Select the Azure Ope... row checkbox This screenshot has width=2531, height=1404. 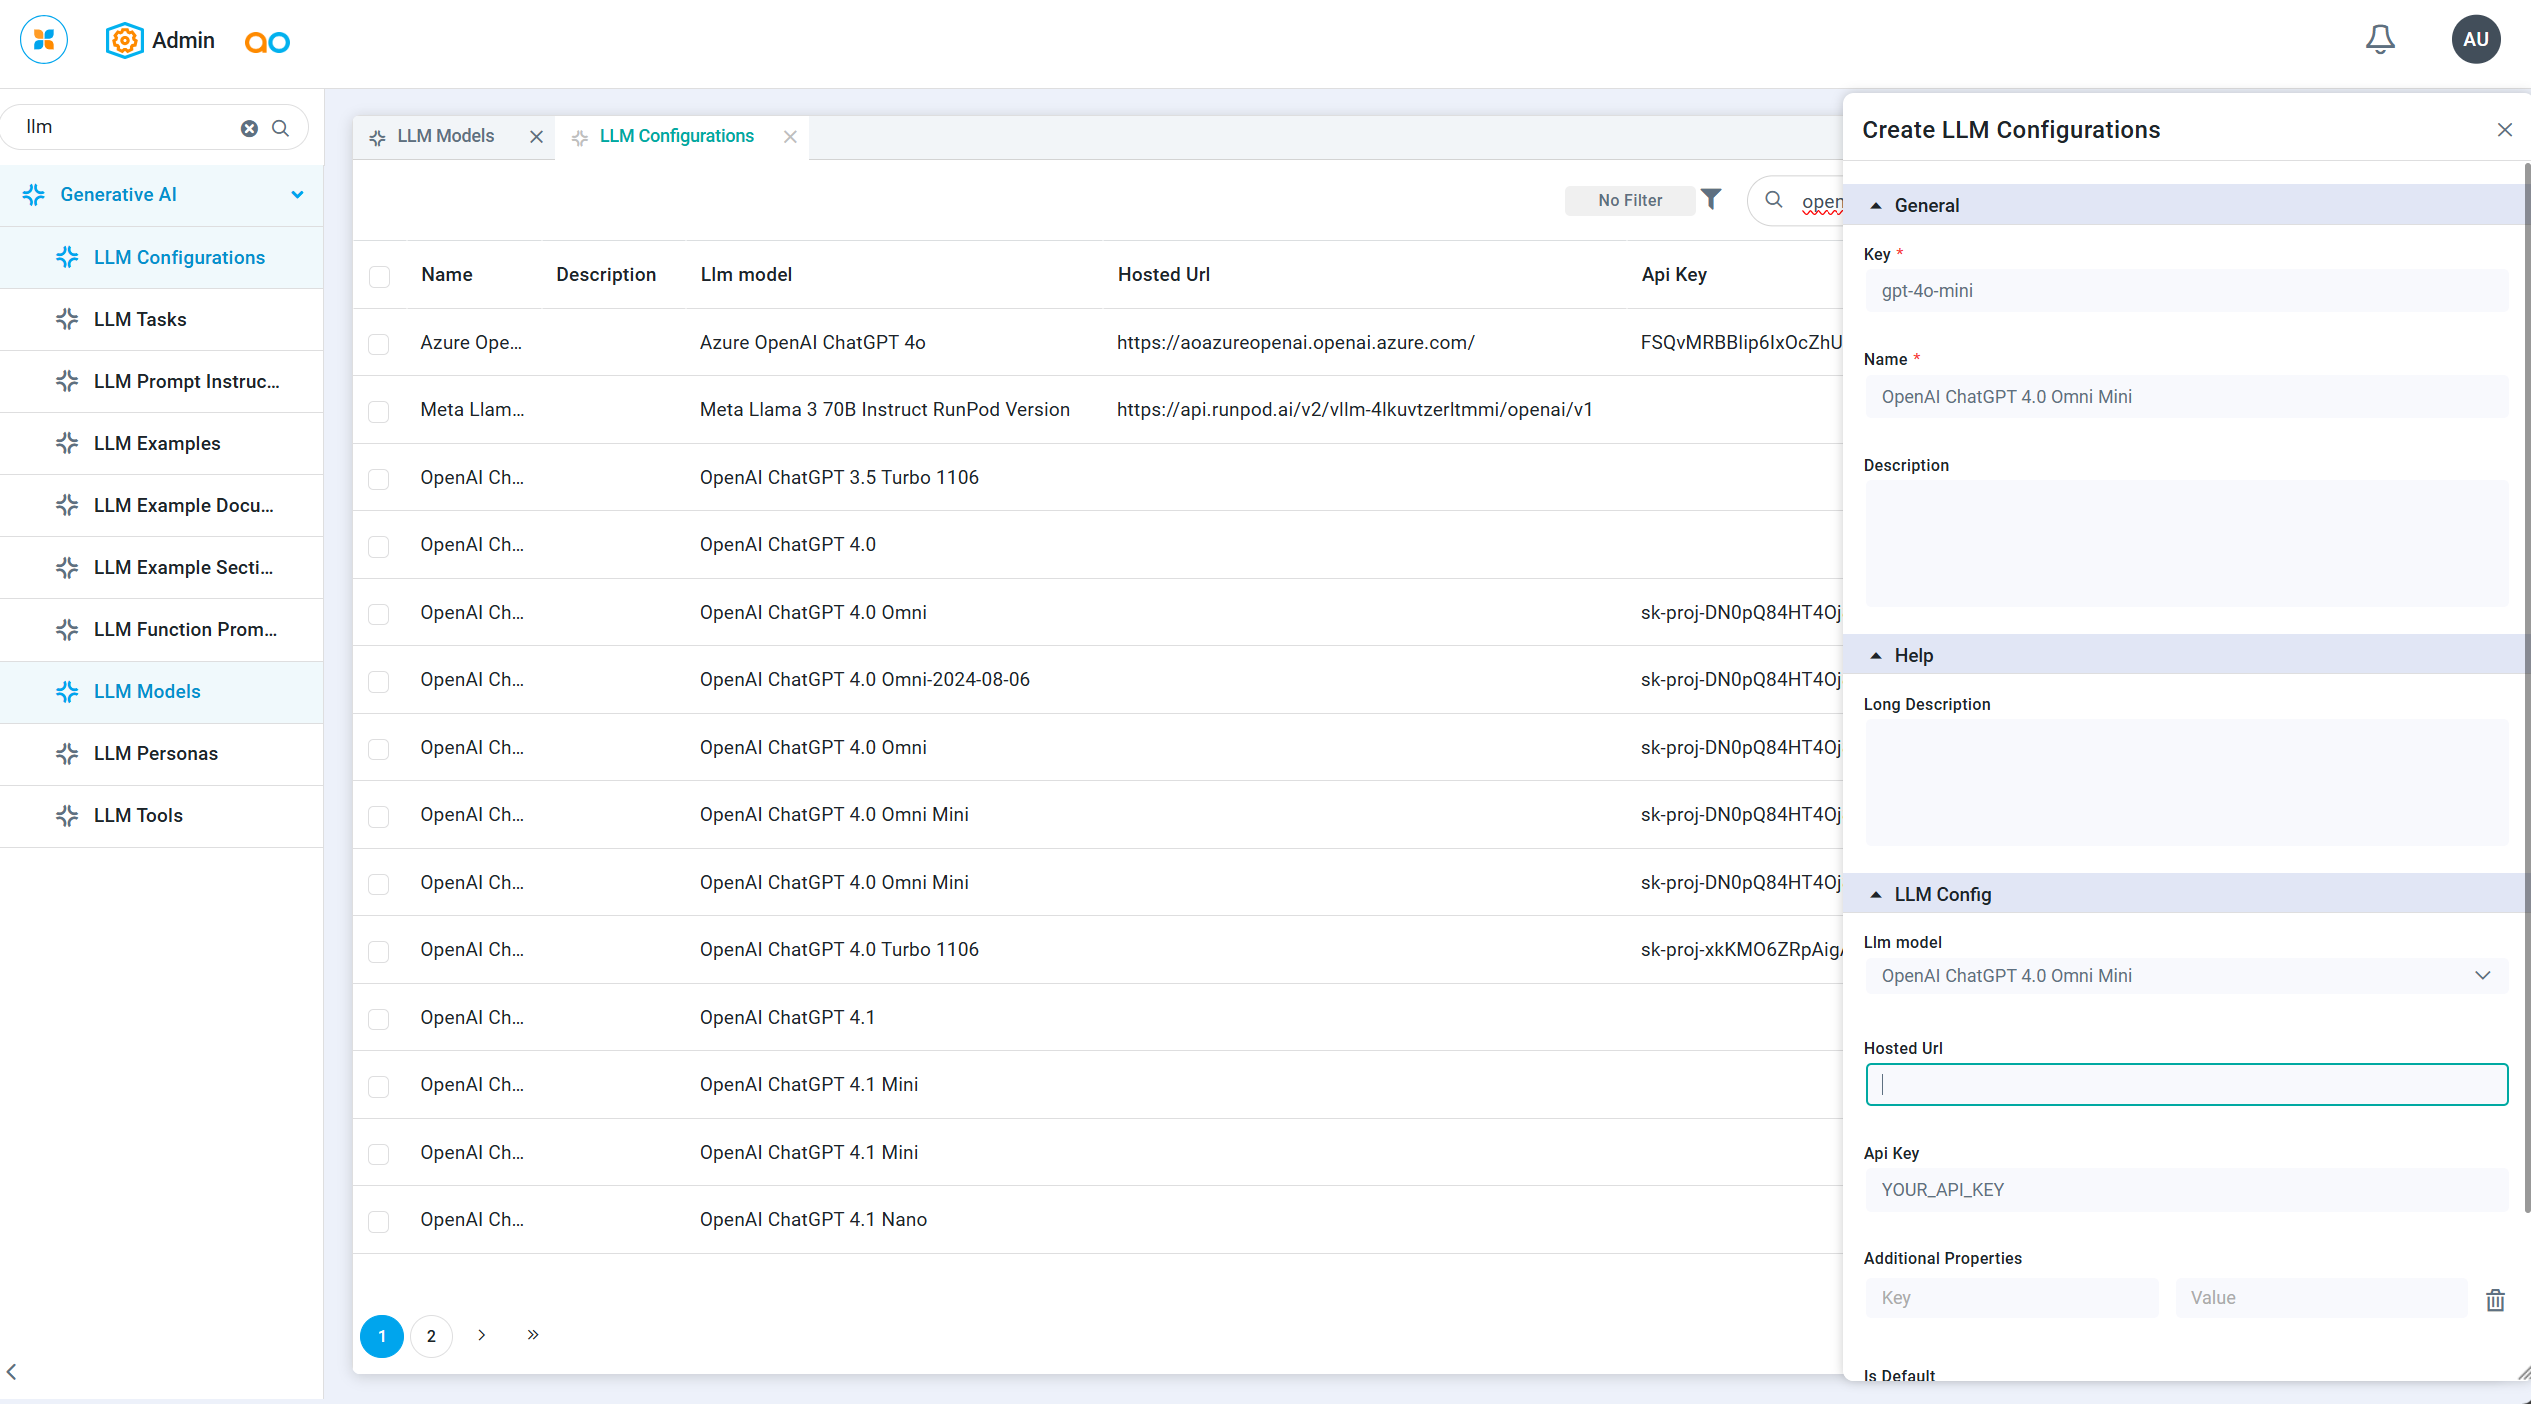coord(379,344)
